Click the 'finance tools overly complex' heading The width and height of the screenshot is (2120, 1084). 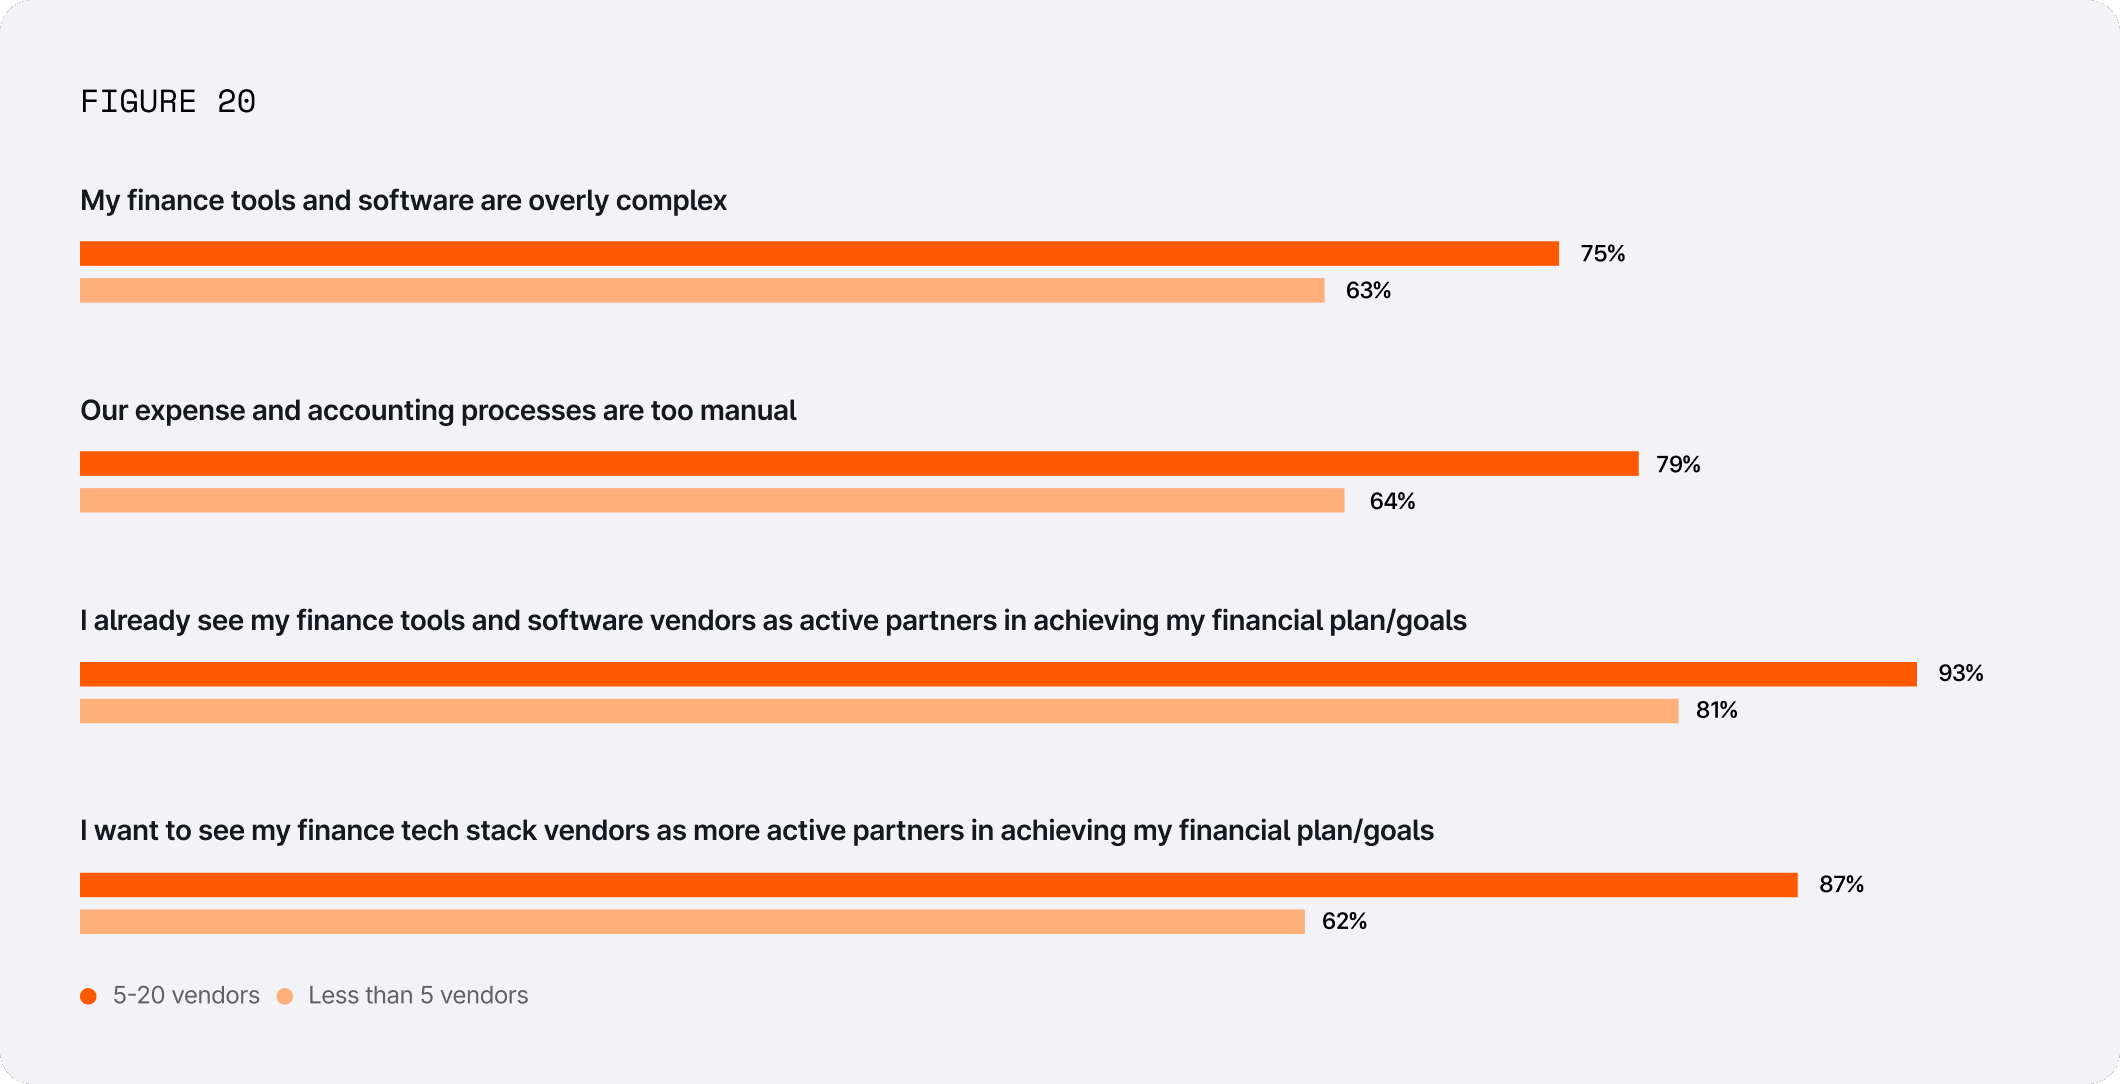(x=403, y=201)
